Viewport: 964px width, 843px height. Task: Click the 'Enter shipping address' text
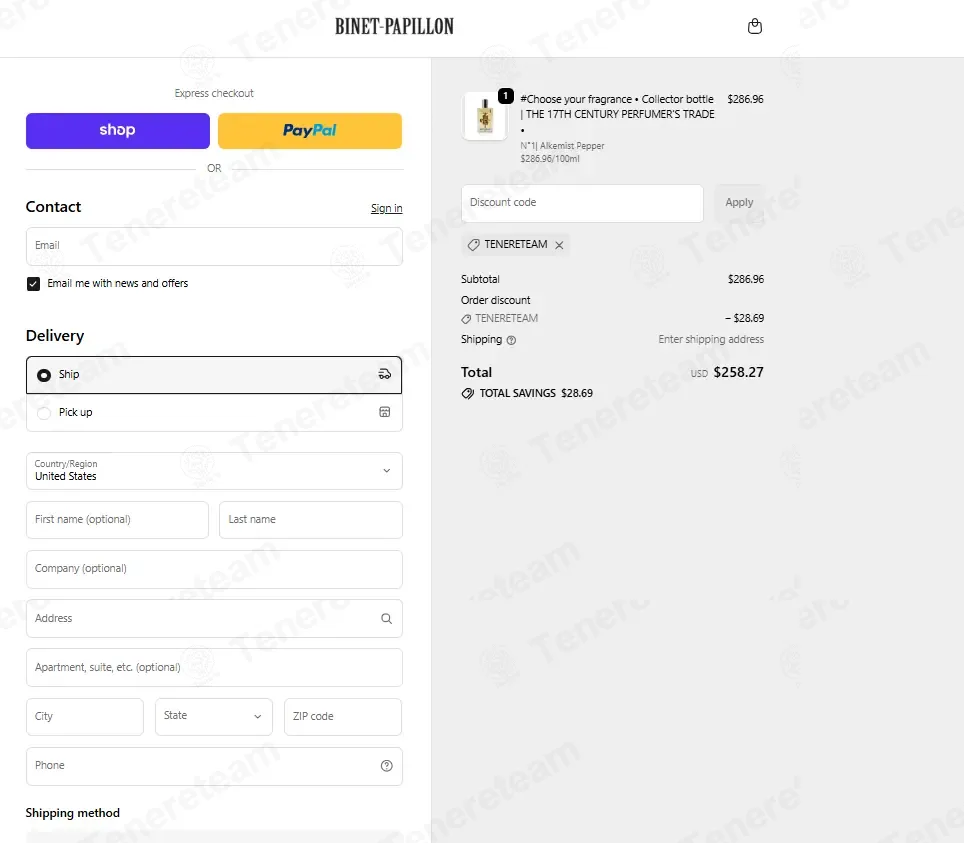pyautogui.click(x=711, y=339)
